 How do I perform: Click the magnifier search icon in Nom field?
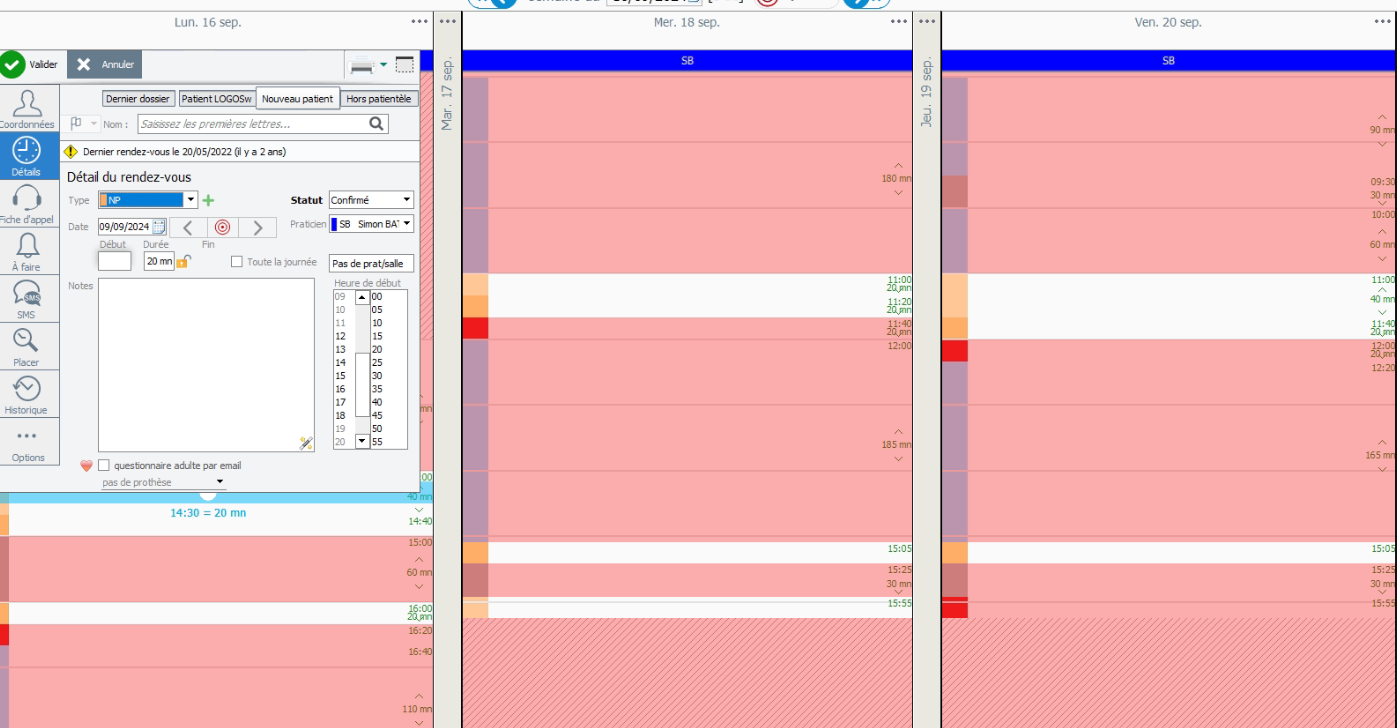click(377, 124)
